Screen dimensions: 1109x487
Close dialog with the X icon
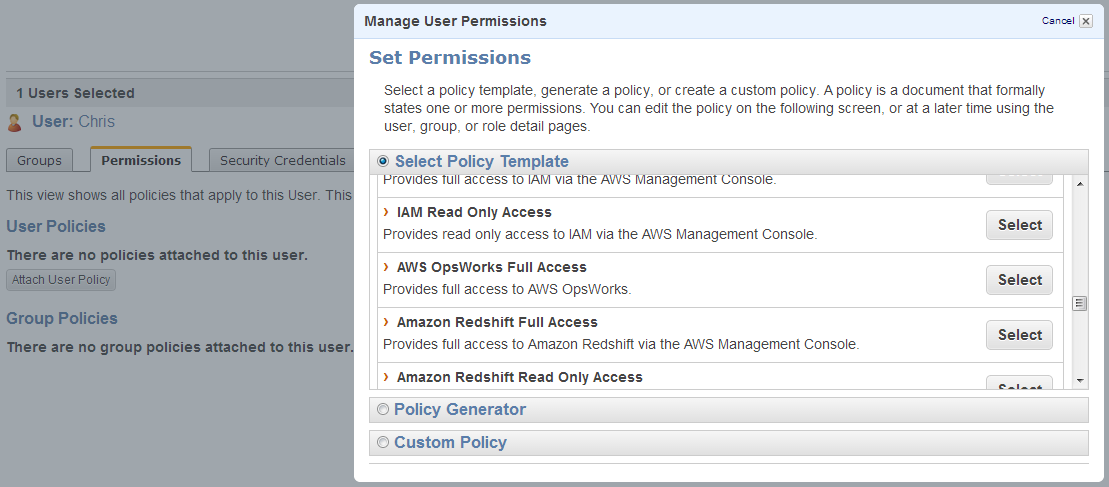pos(1086,21)
